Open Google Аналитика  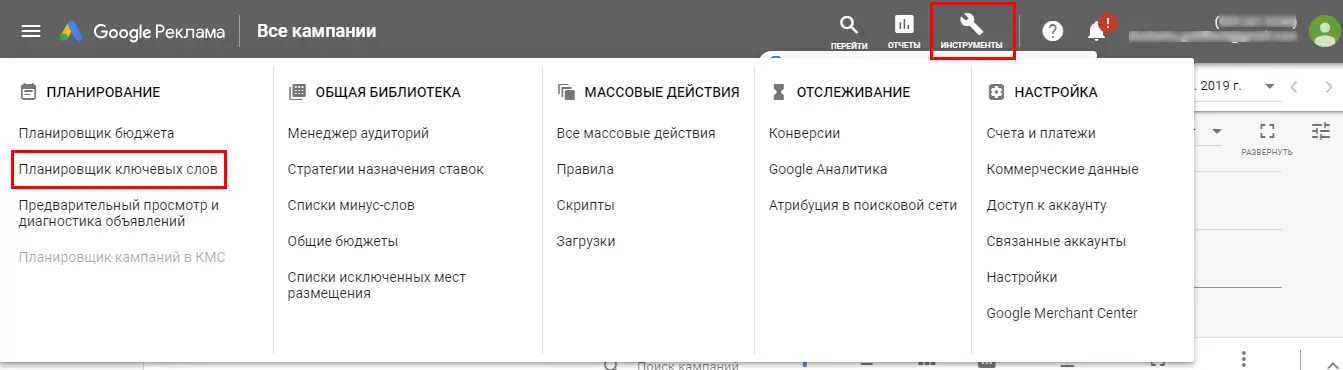click(x=828, y=169)
